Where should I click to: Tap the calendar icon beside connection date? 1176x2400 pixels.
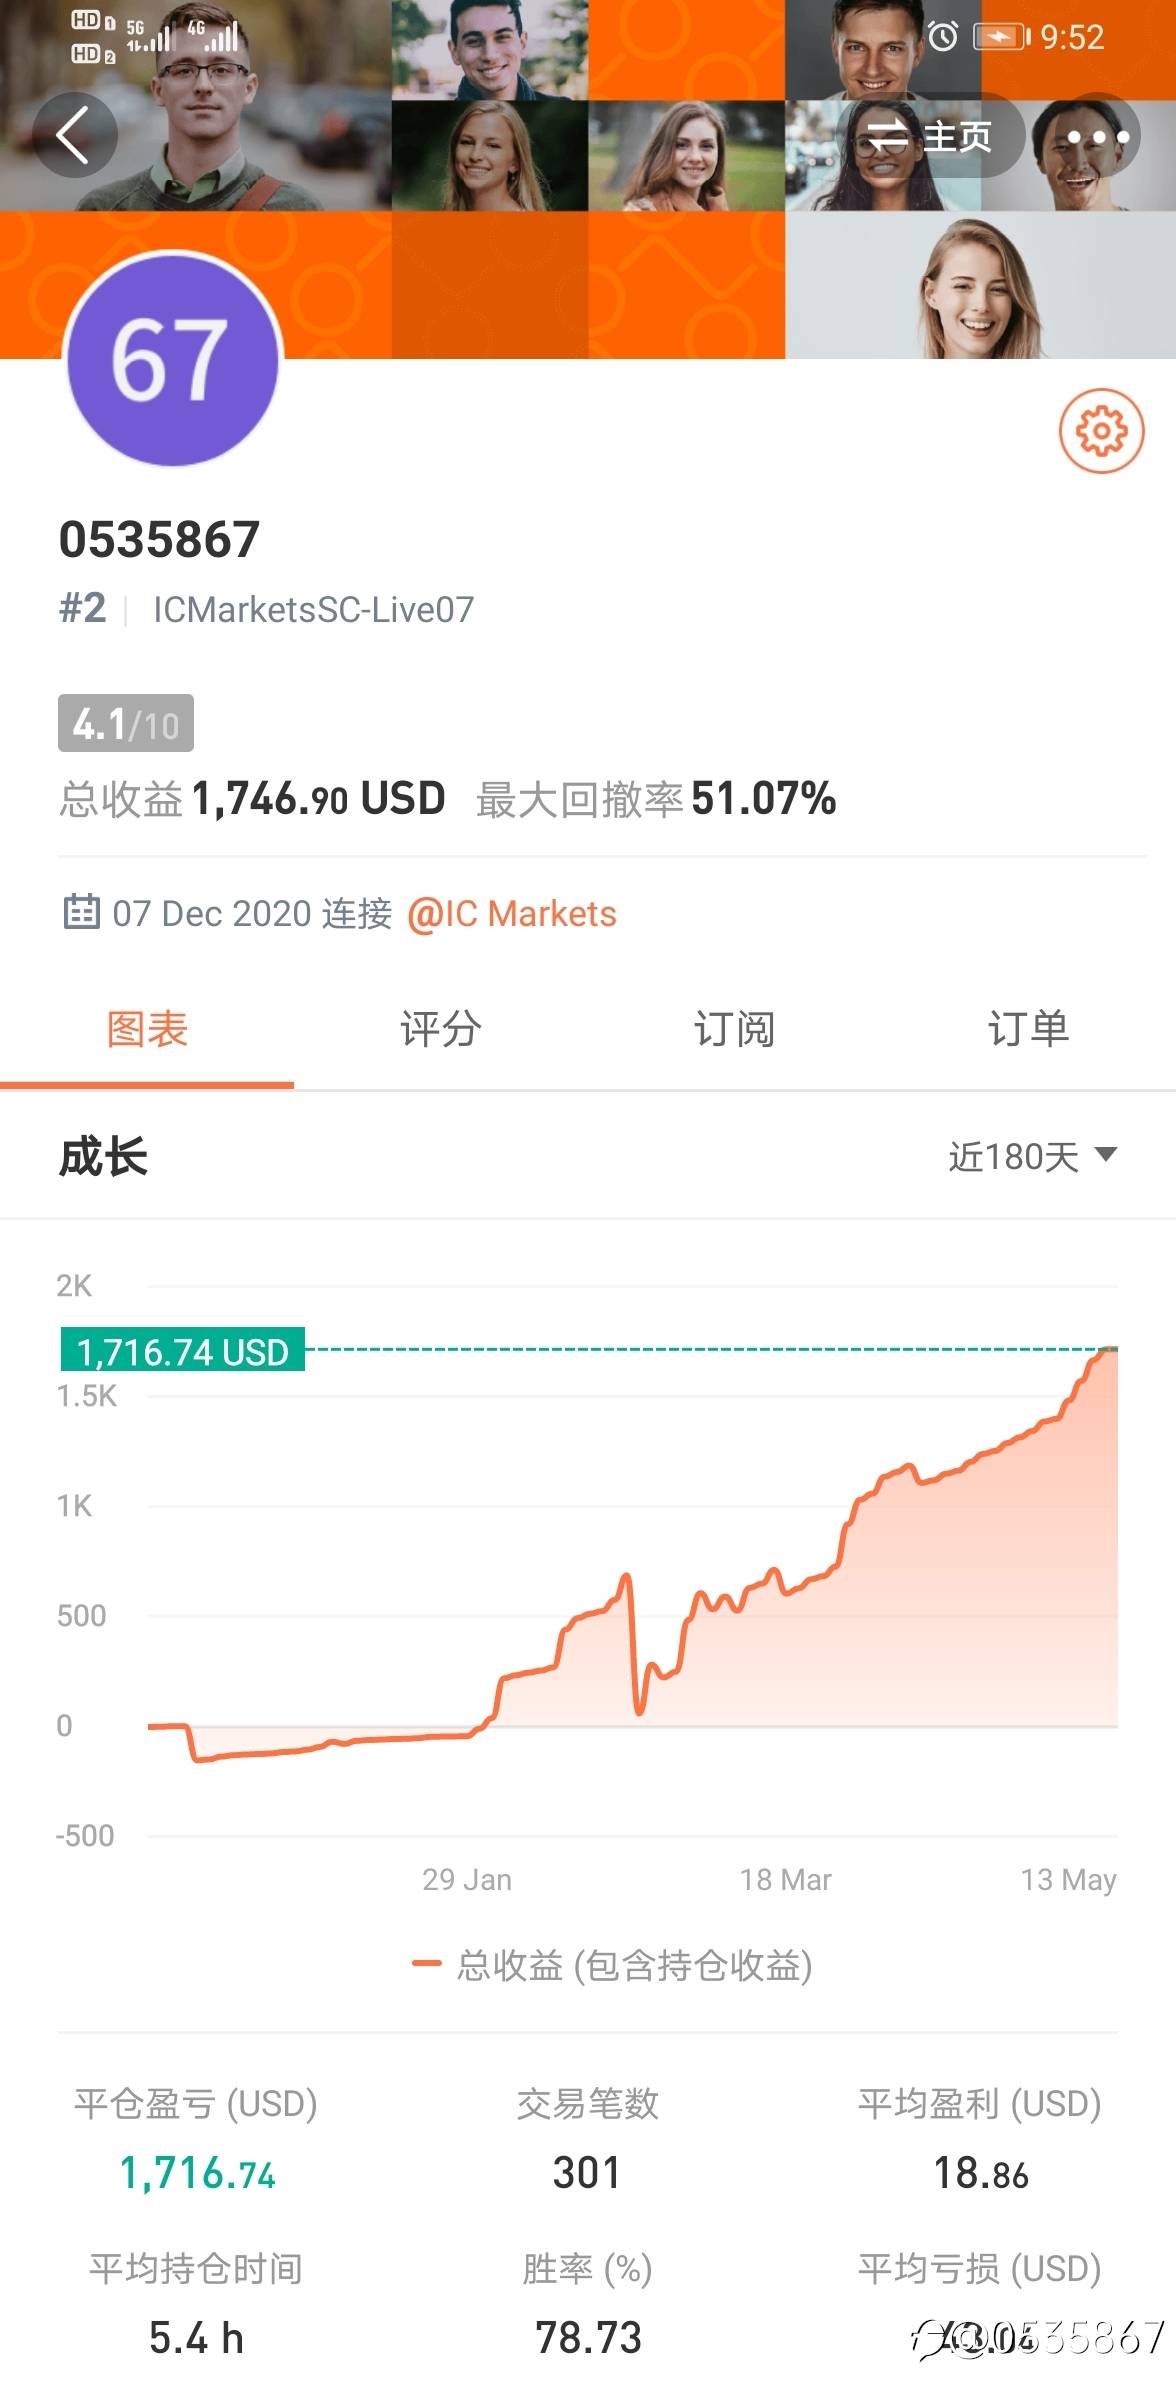tap(81, 912)
